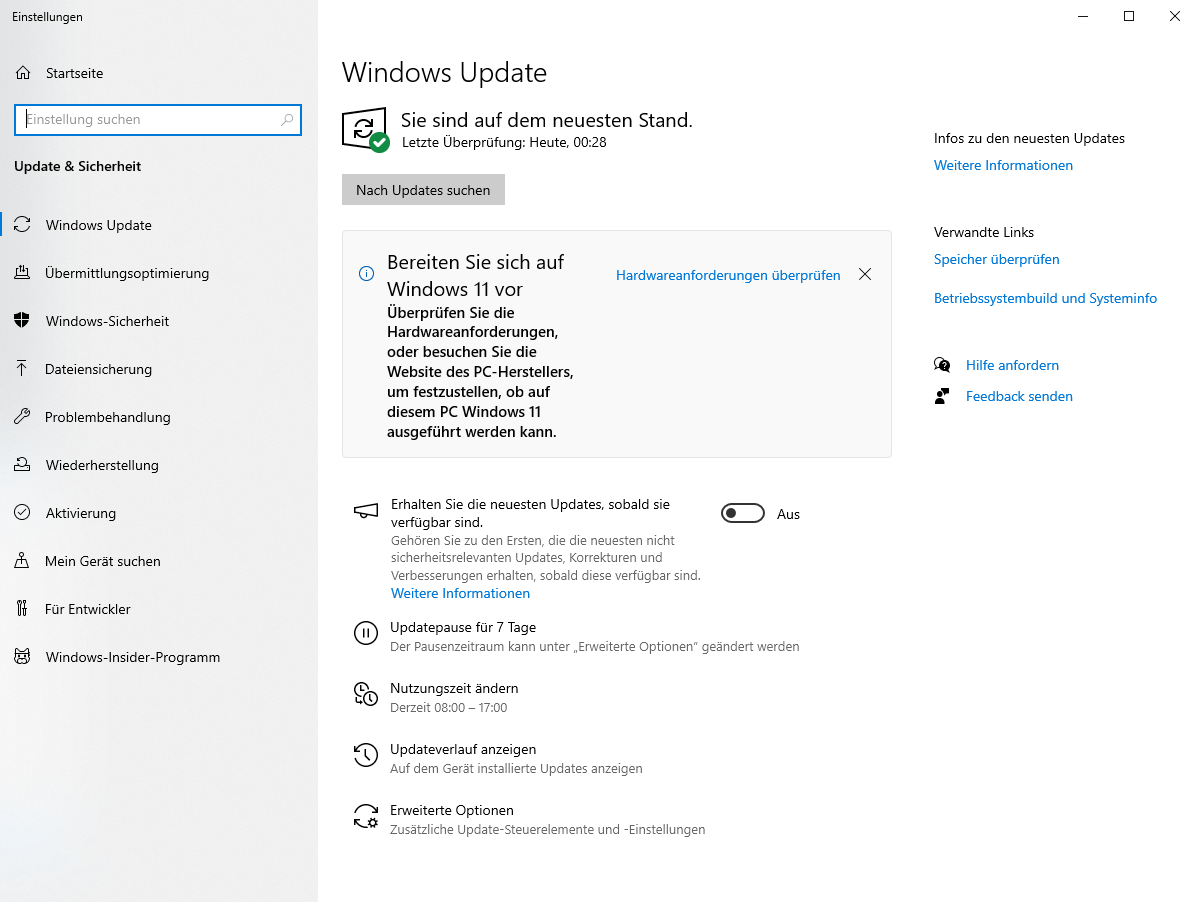Click the Startseite home icon
Screen dimensions: 1195x902
(23, 73)
